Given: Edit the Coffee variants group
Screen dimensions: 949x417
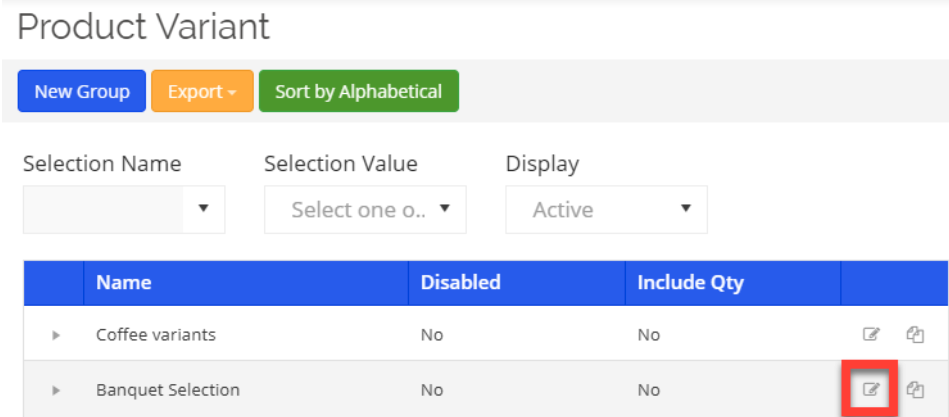Looking at the screenshot, I should (x=871, y=335).
